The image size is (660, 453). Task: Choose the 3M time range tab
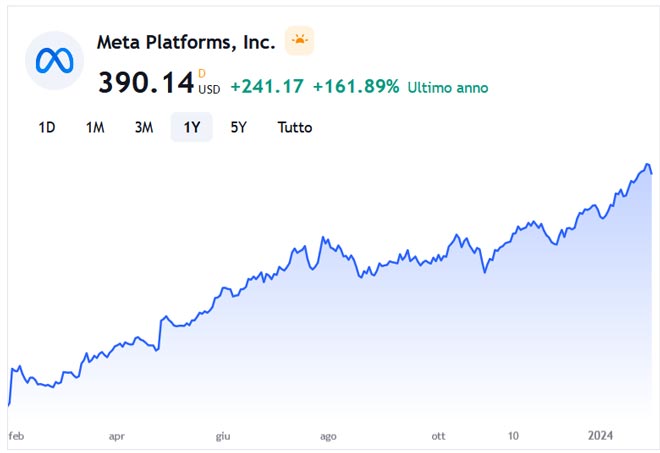144,128
